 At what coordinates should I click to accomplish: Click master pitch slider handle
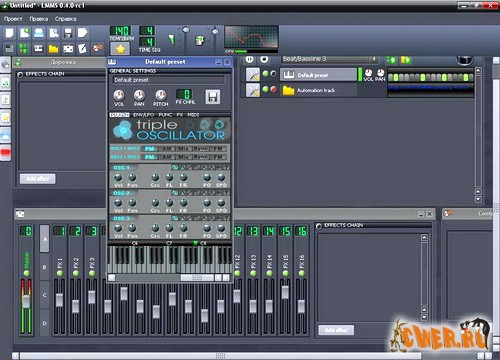tap(215, 32)
